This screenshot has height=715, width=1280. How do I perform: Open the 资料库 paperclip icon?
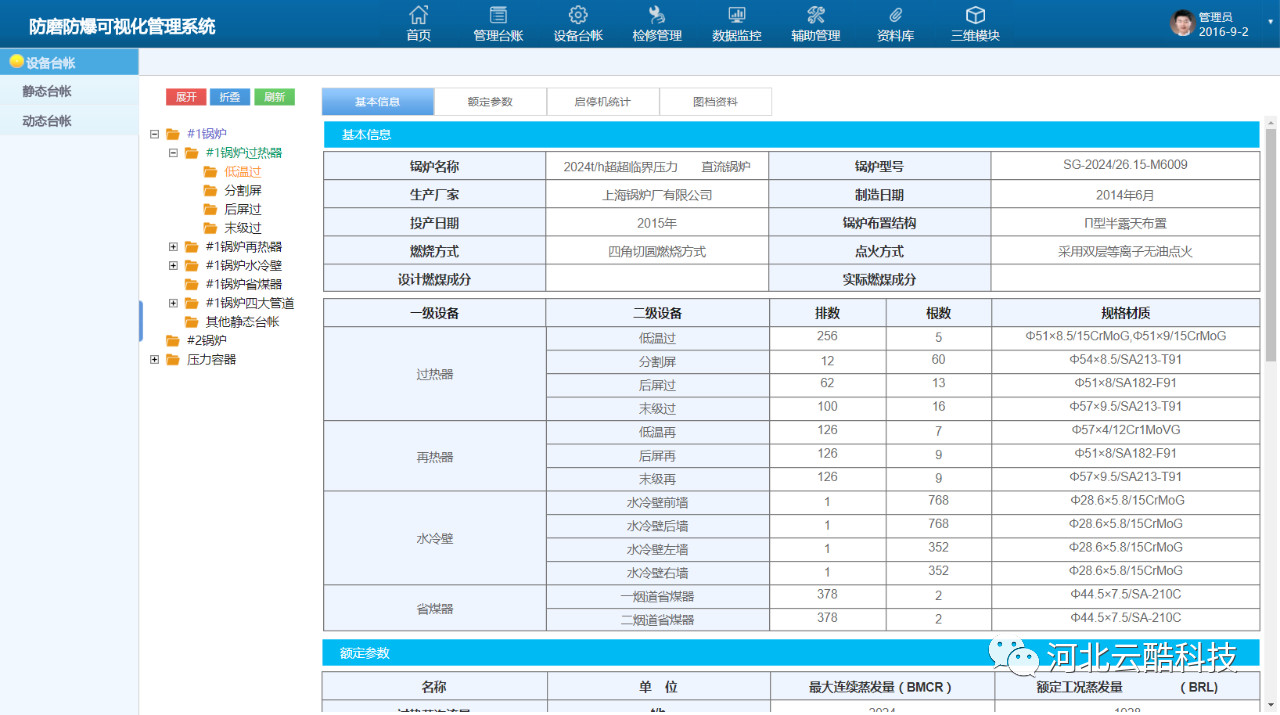pos(895,16)
